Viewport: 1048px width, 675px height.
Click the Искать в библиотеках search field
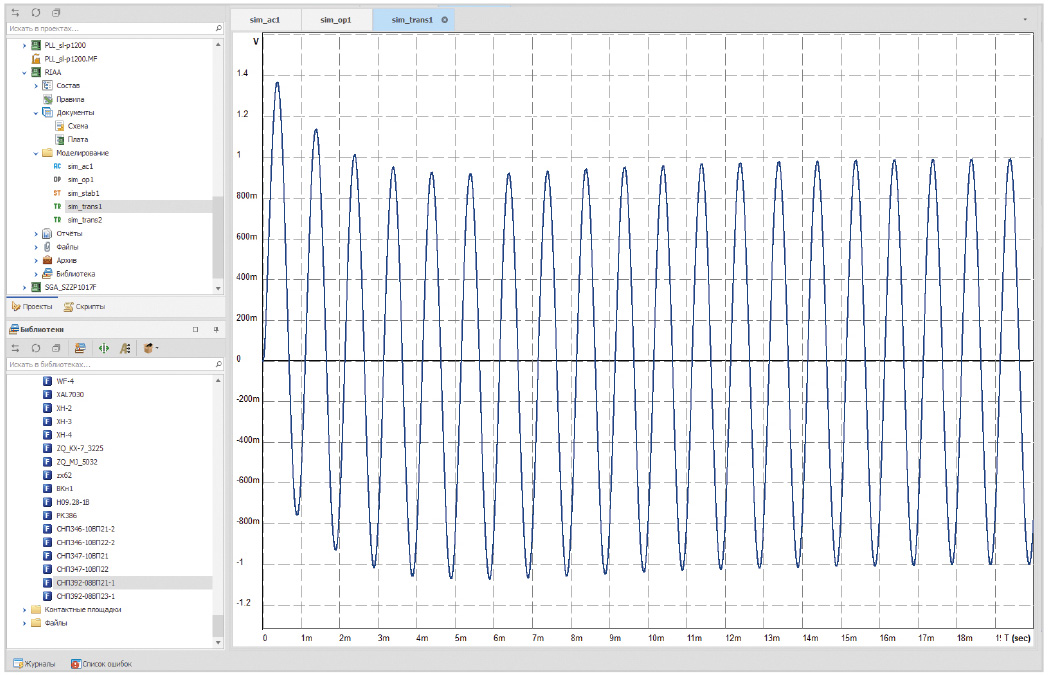click(110, 364)
